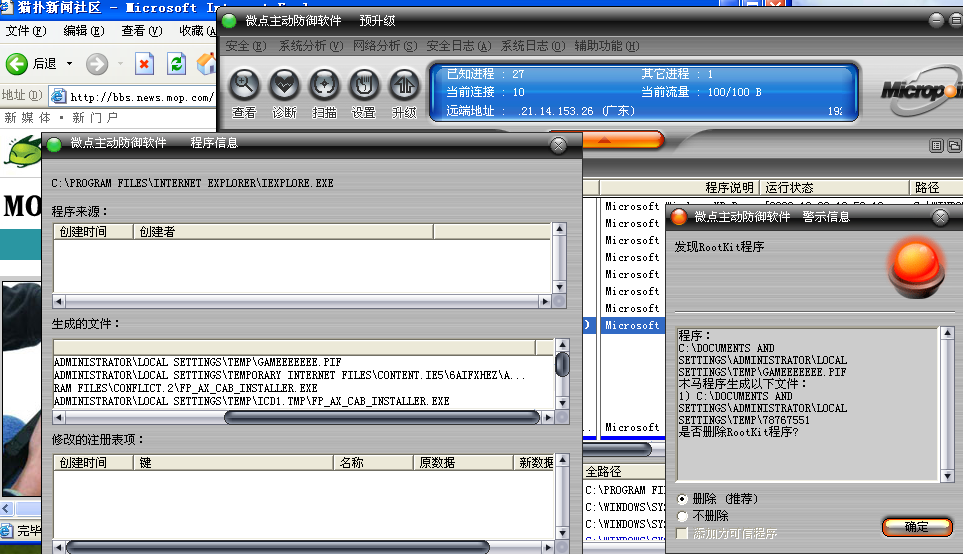
Task: Click the green orb in main window title bar
Action: (x=229, y=21)
